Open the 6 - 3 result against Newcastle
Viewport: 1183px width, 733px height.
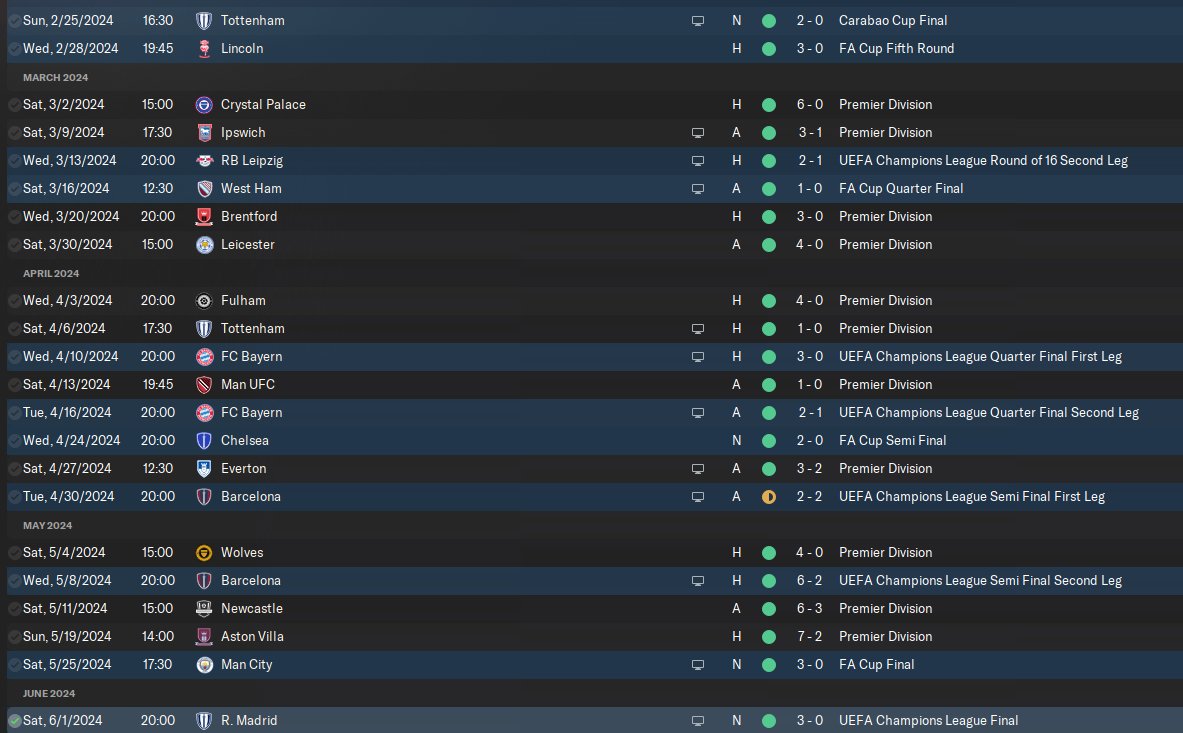click(x=810, y=609)
